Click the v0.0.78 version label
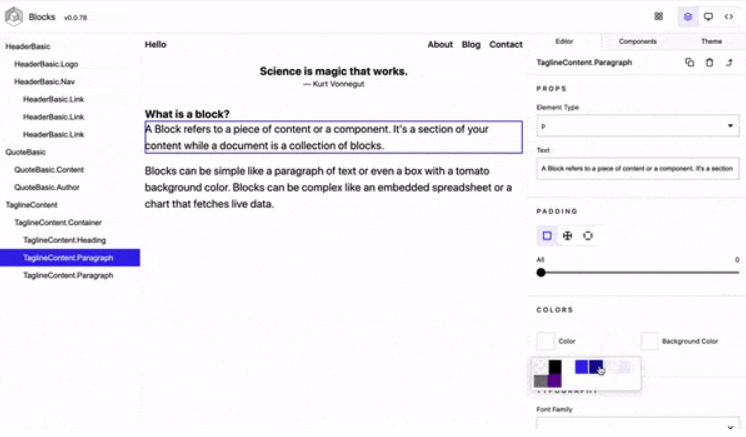 coord(75,18)
